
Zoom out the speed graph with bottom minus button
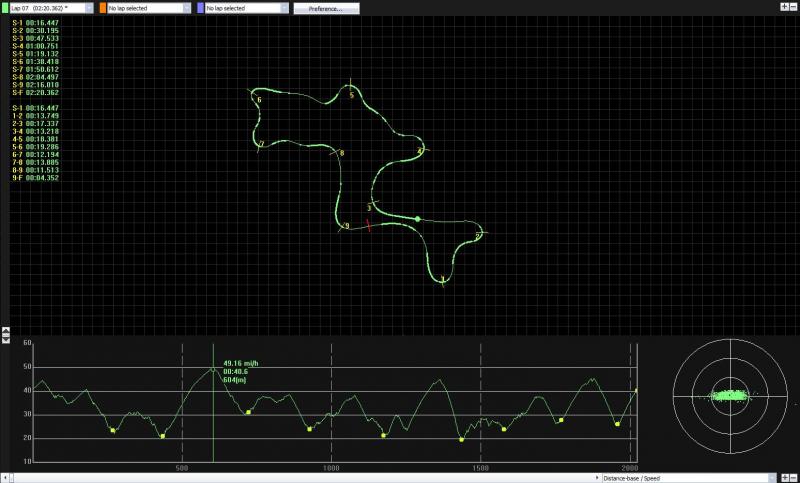[793, 478]
